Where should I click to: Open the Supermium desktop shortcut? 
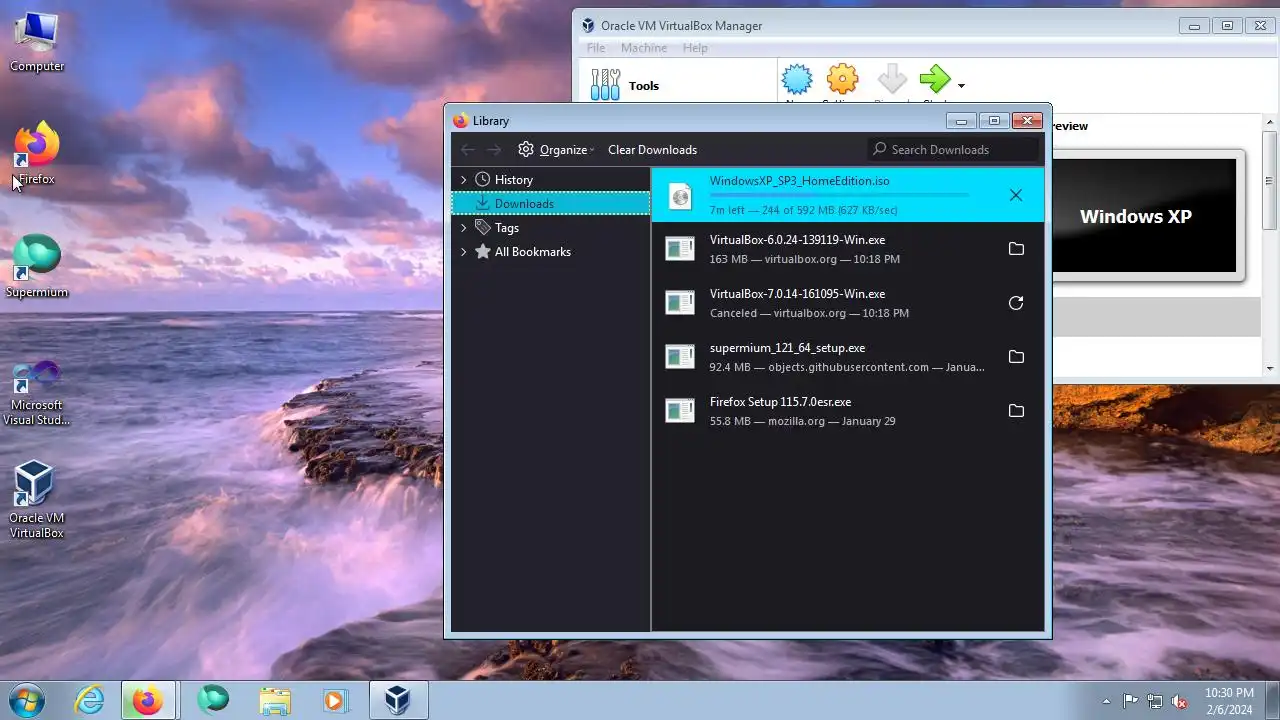37,266
